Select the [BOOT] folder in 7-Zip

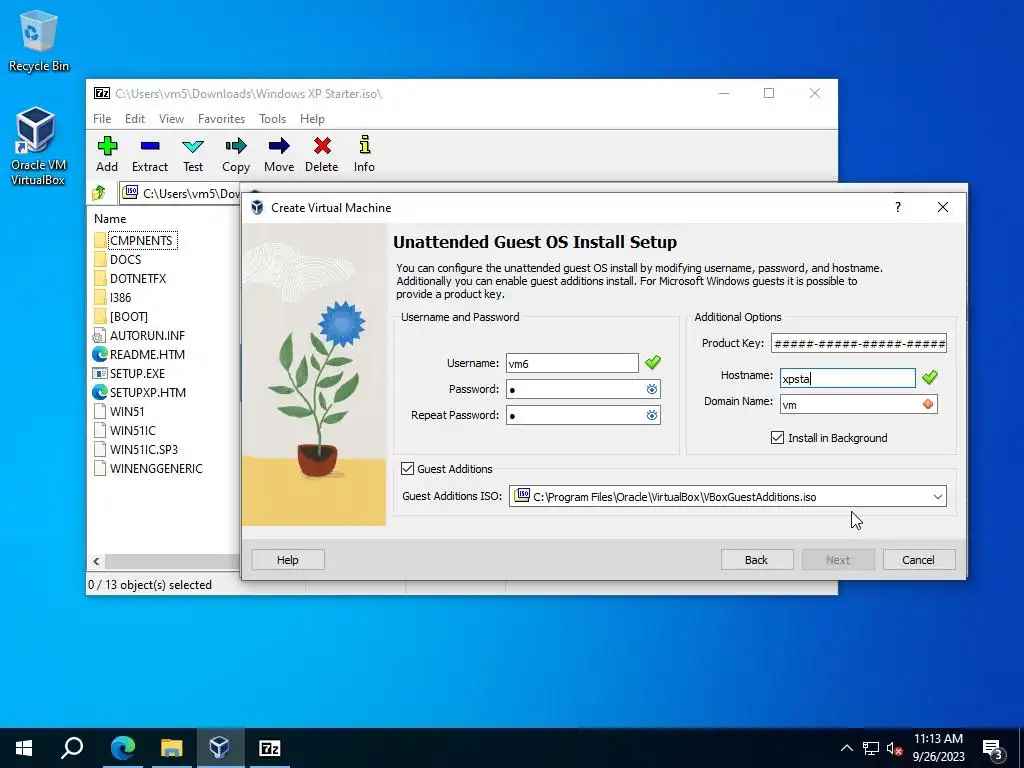[129, 316]
